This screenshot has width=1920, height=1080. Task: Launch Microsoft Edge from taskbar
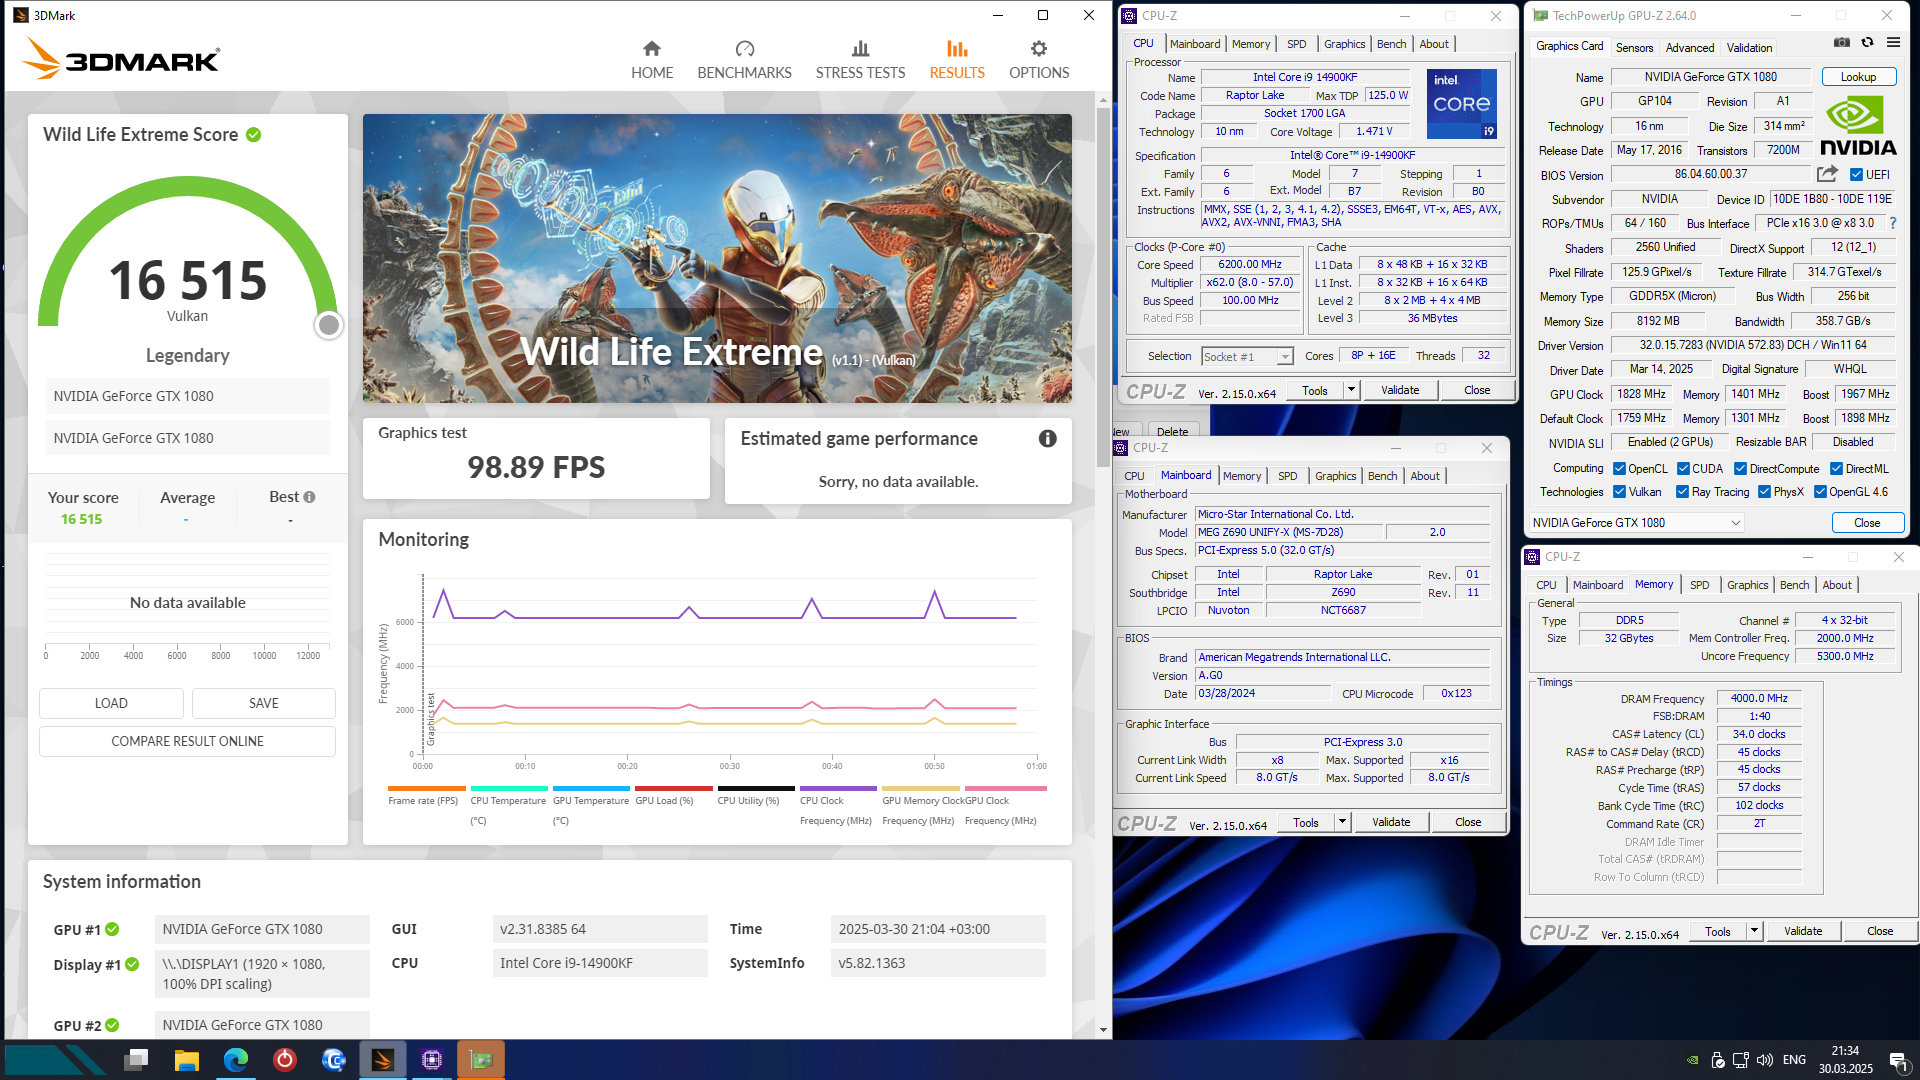(236, 1059)
